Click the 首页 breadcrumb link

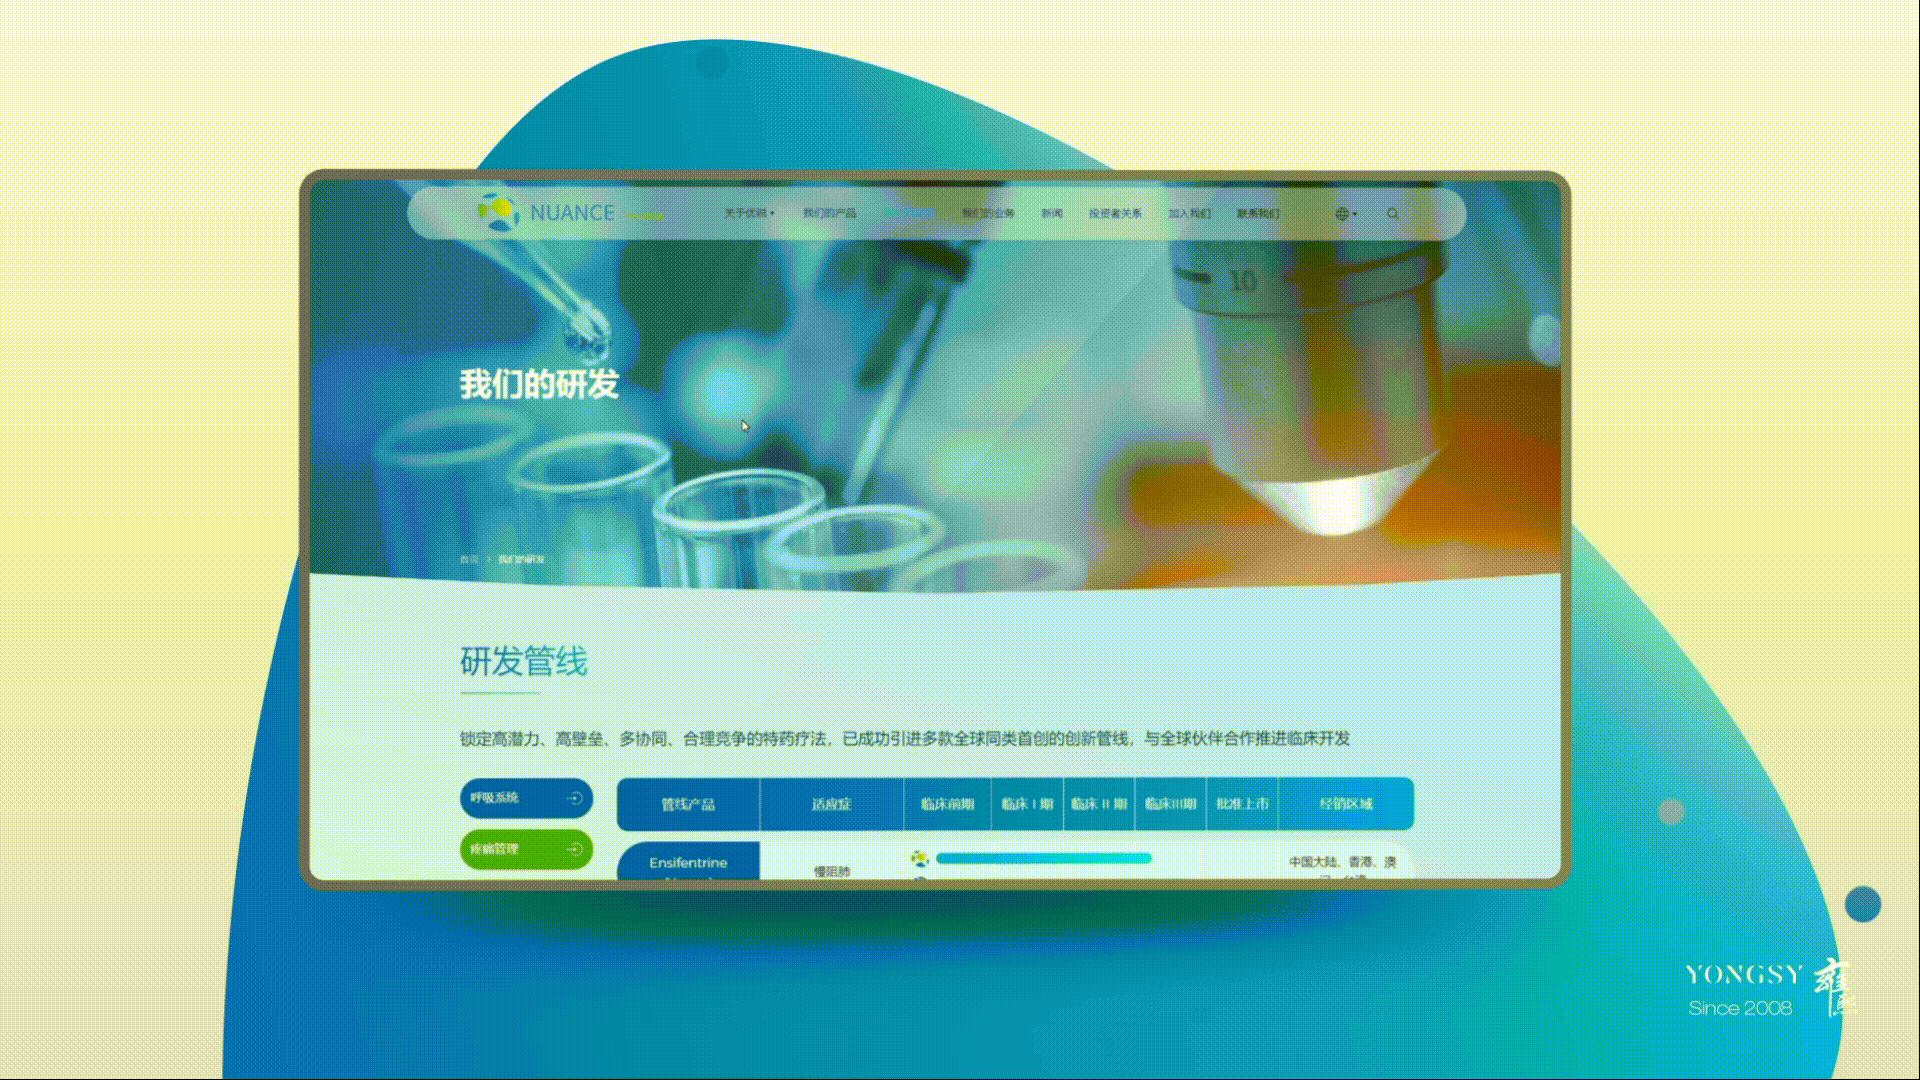tap(469, 559)
